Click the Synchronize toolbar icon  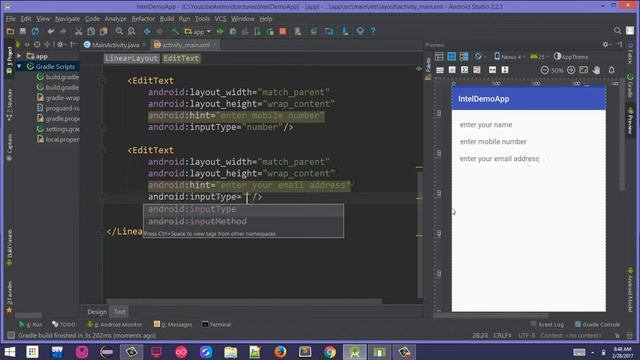click(36, 31)
